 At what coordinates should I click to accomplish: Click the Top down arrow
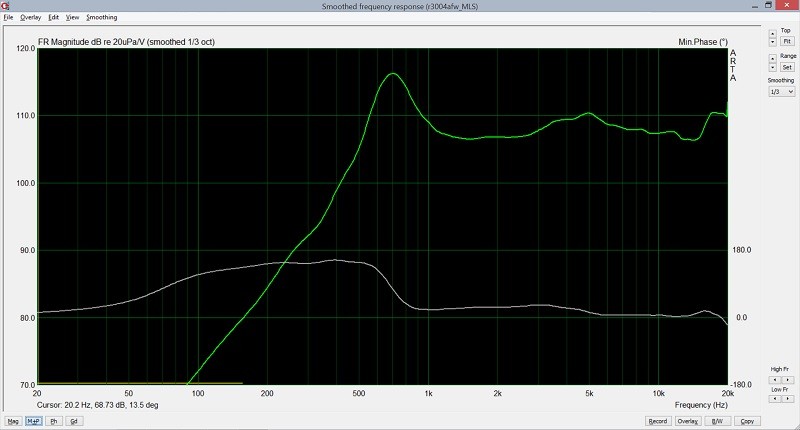point(772,42)
